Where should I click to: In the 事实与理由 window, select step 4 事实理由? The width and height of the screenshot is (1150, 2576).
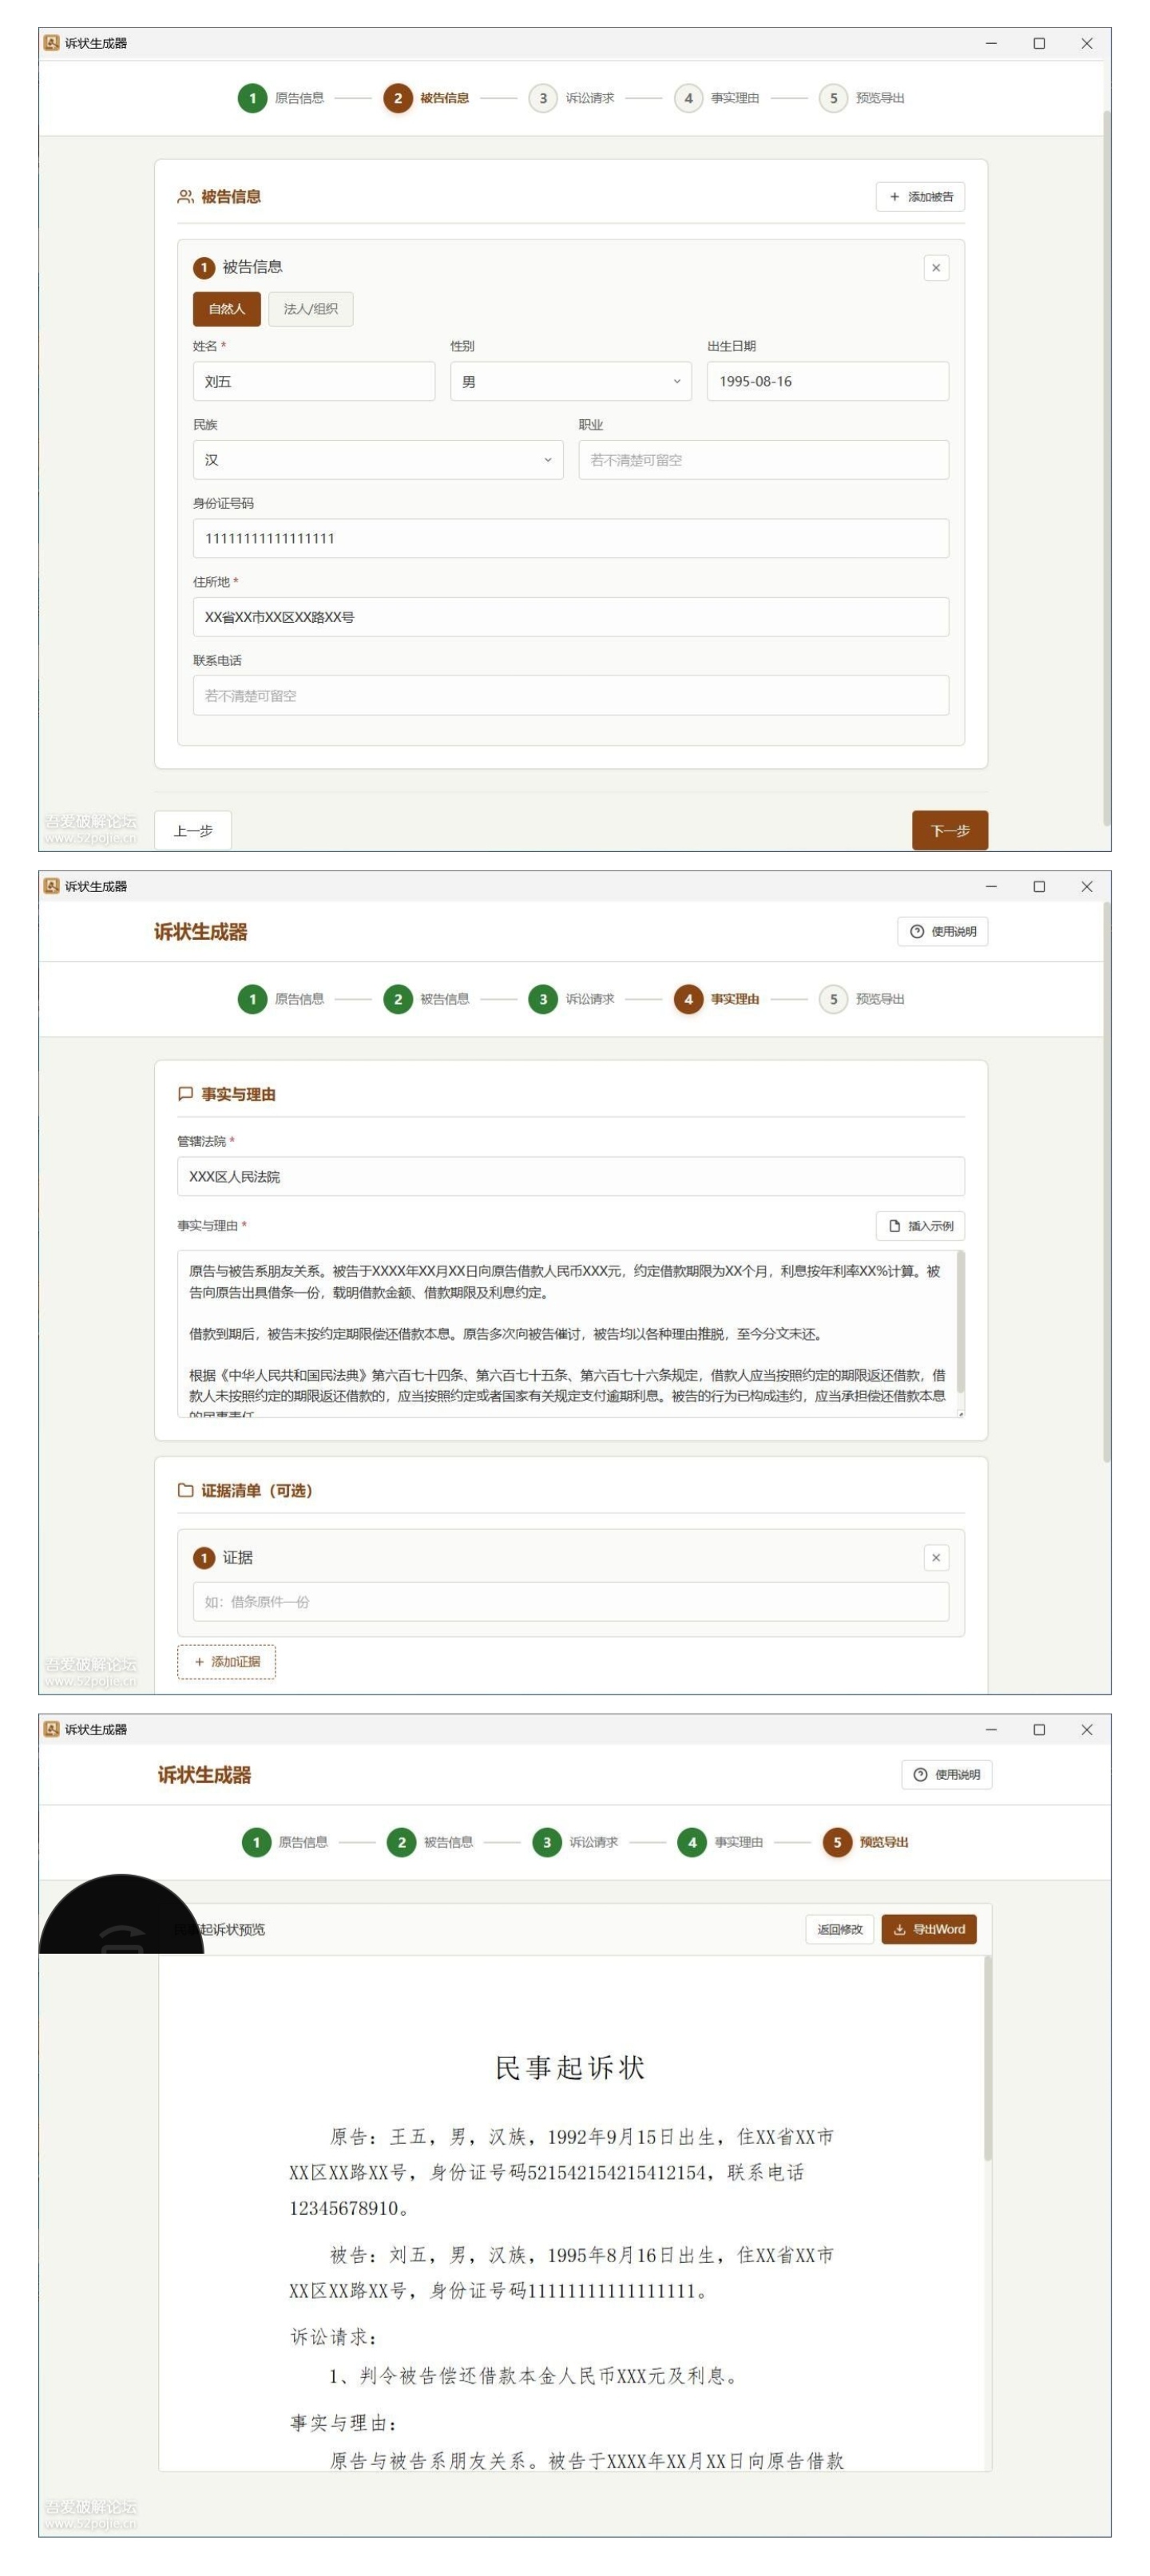[x=716, y=999]
